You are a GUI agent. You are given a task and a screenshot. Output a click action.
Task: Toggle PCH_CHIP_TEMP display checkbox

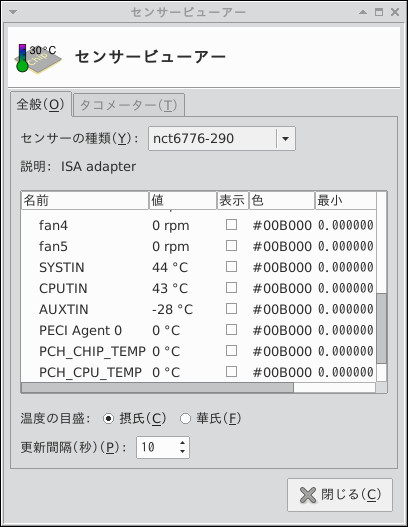[x=231, y=351]
